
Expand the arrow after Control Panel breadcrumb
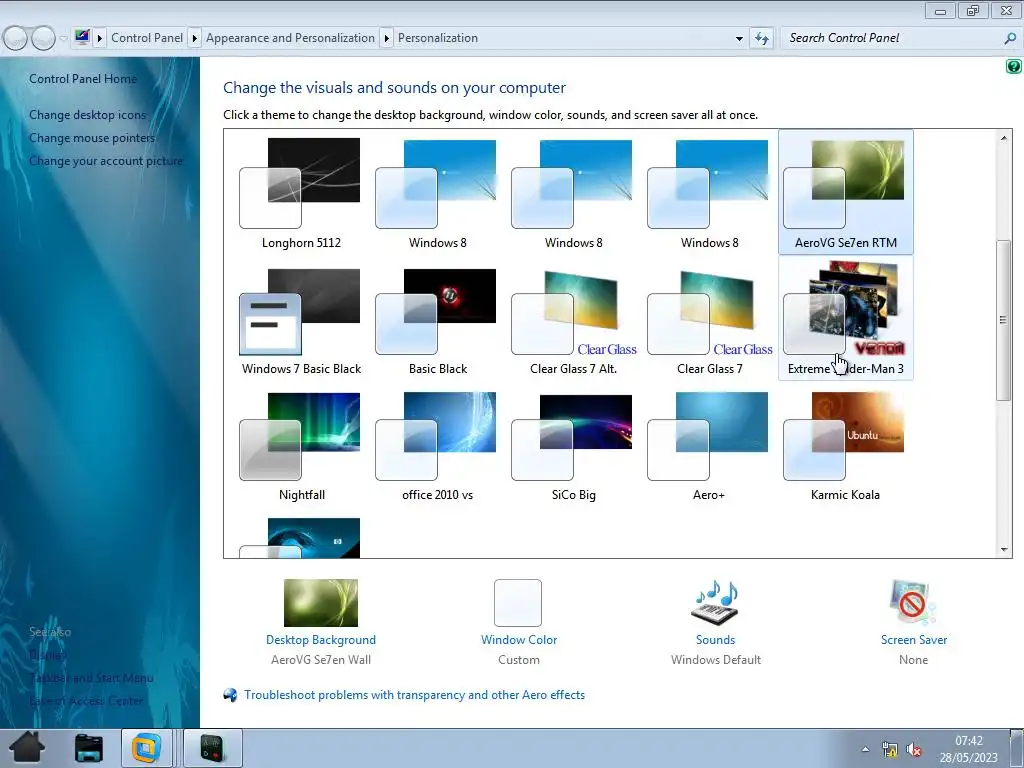pos(195,39)
